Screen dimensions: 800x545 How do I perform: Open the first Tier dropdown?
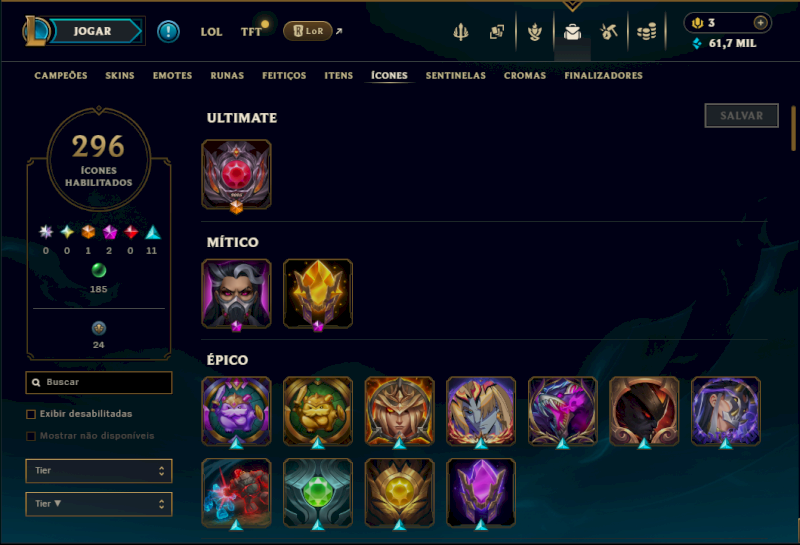99,470
